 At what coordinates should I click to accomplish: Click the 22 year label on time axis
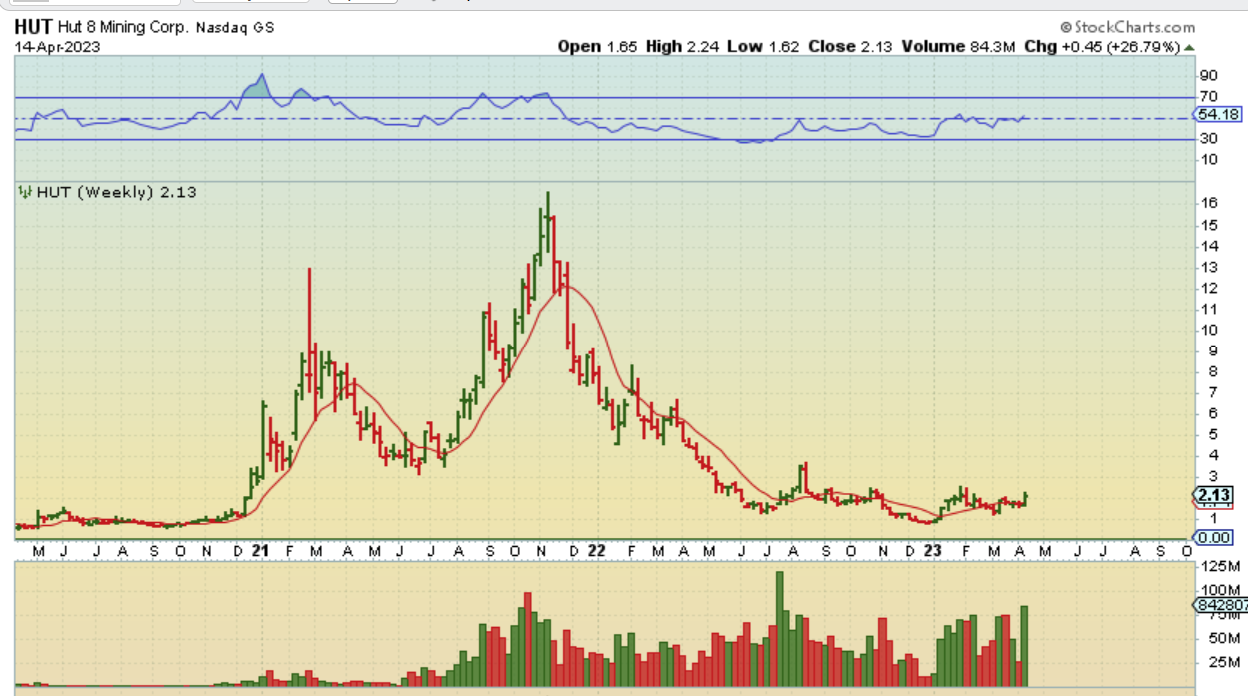(x=596, y=551)
